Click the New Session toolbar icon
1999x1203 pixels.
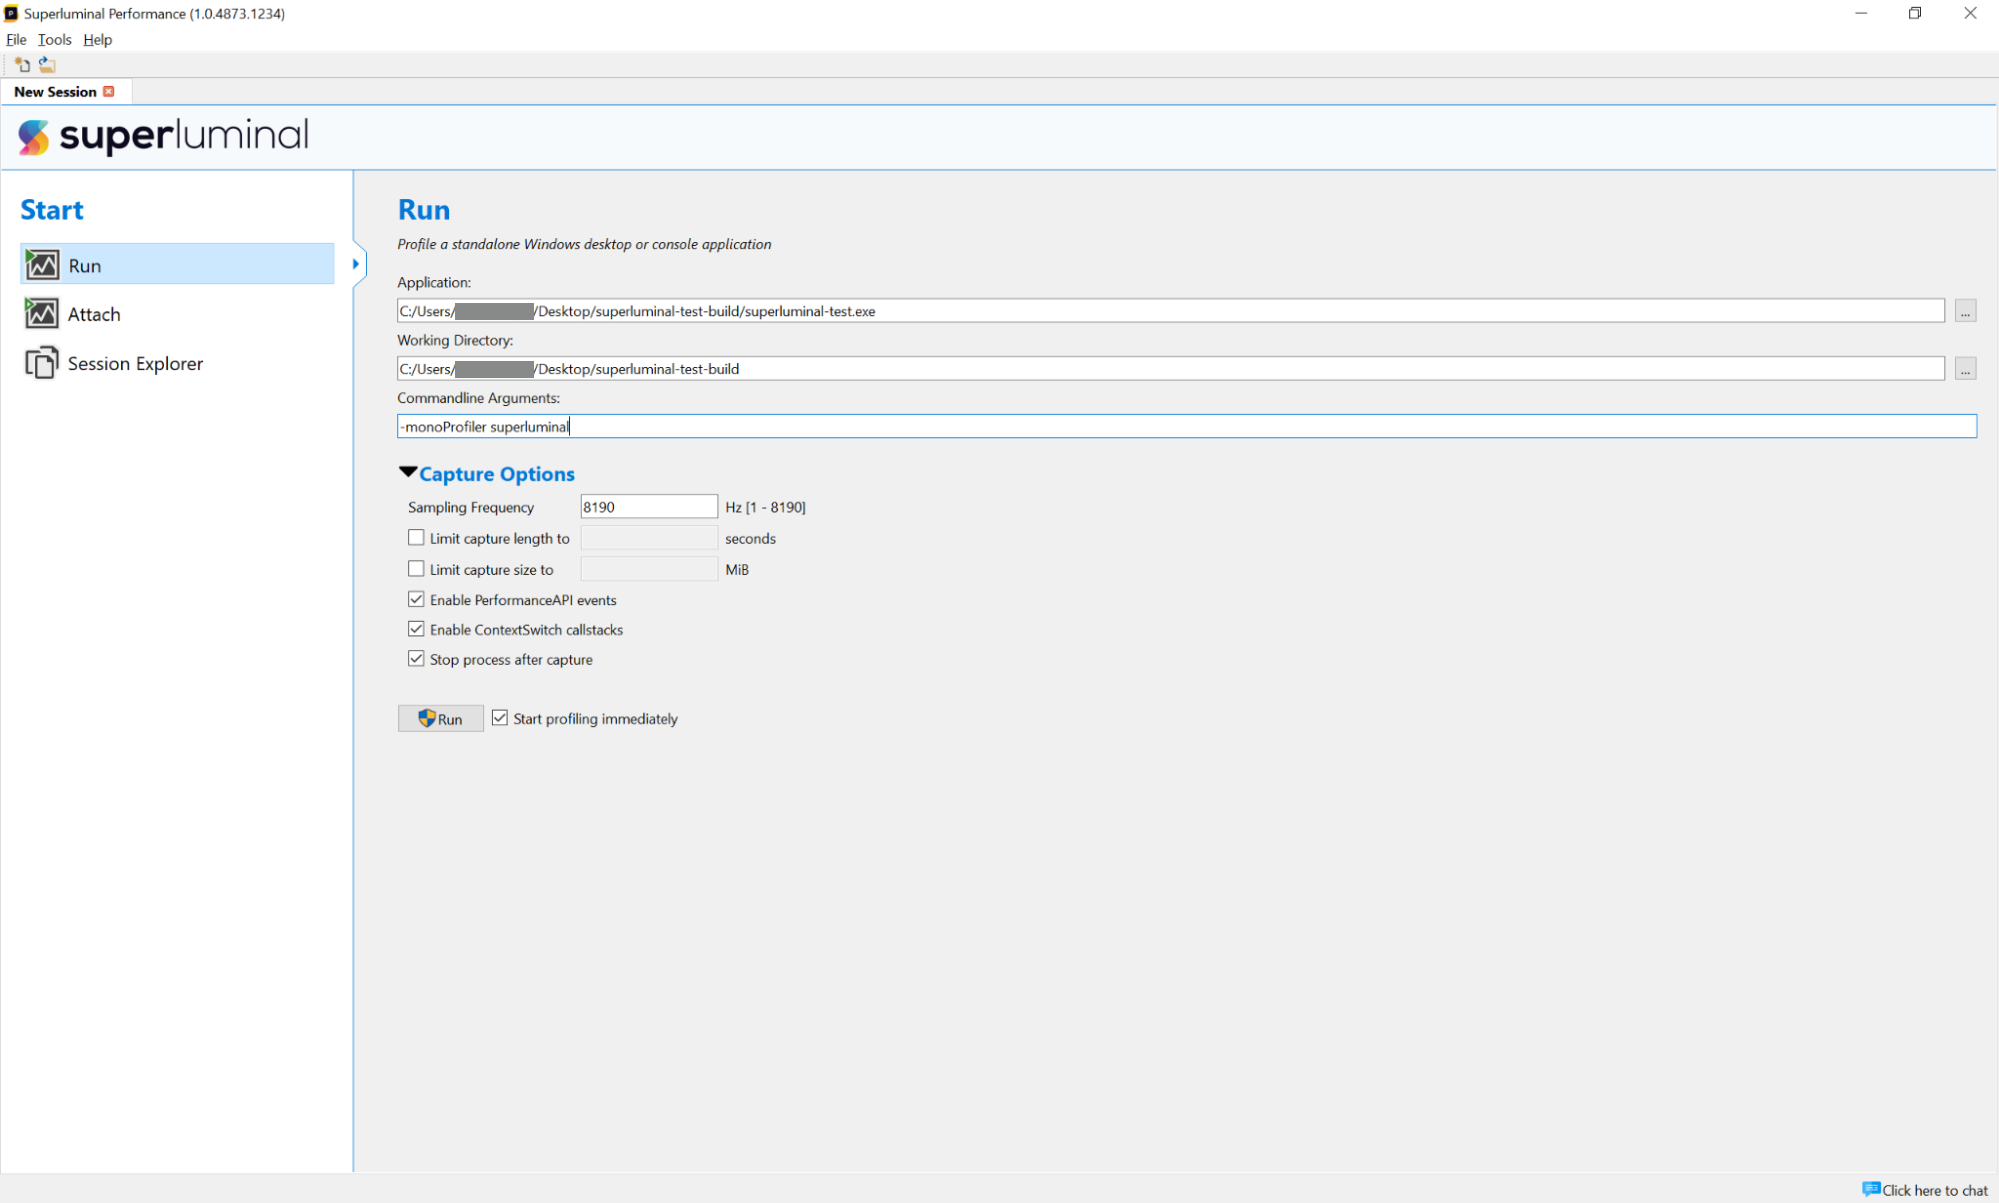pyautogui.click(x=22, y=65)
